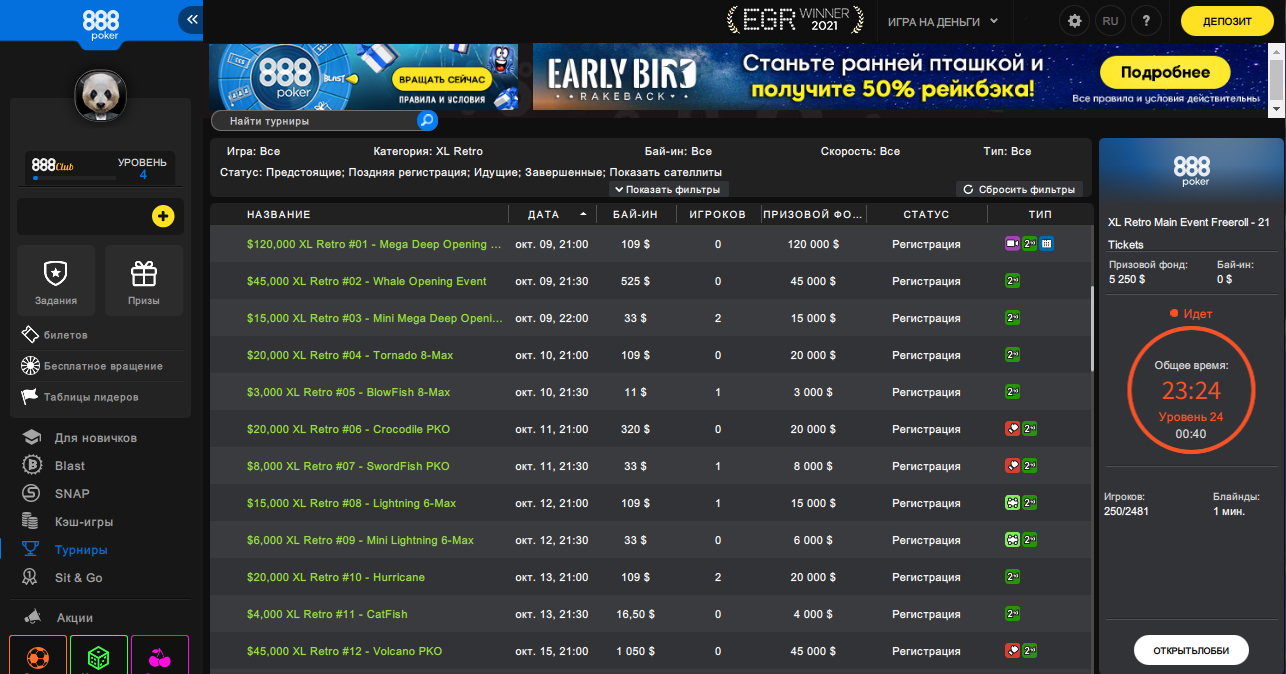Click the 6-Max table icon in Lightning 6-Max row
The width and height of the screenshot is (1286, 674).
click(x=1012, y=503)
